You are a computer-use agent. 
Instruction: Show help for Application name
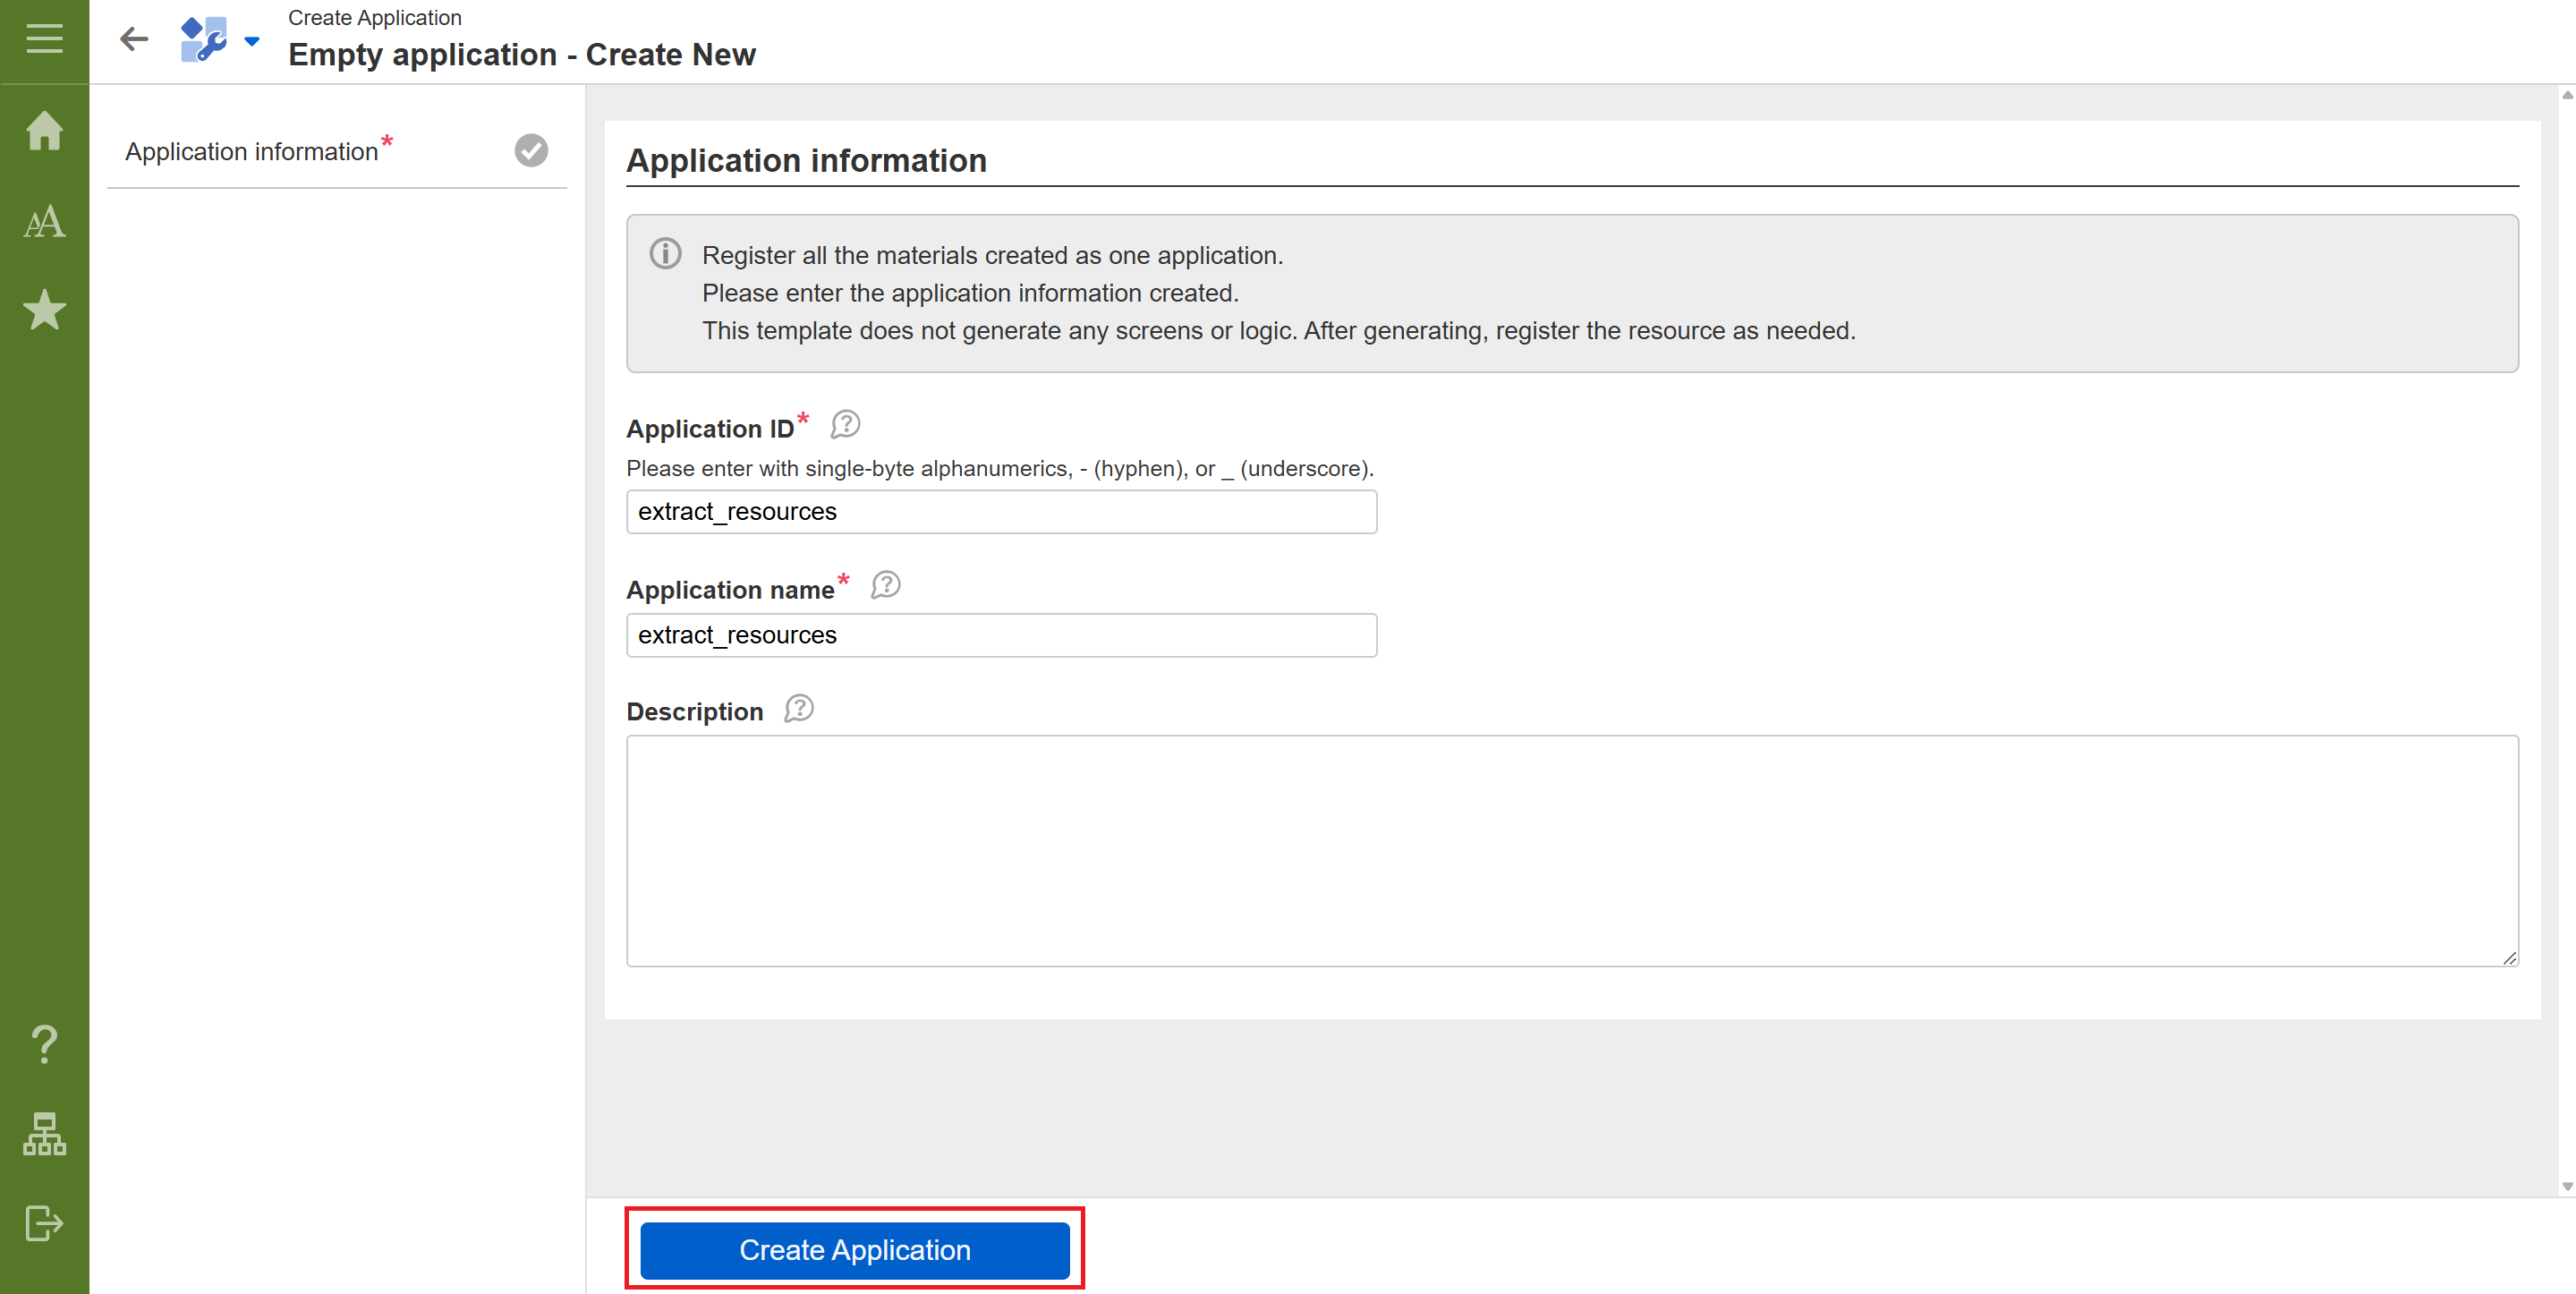(885, 585)
